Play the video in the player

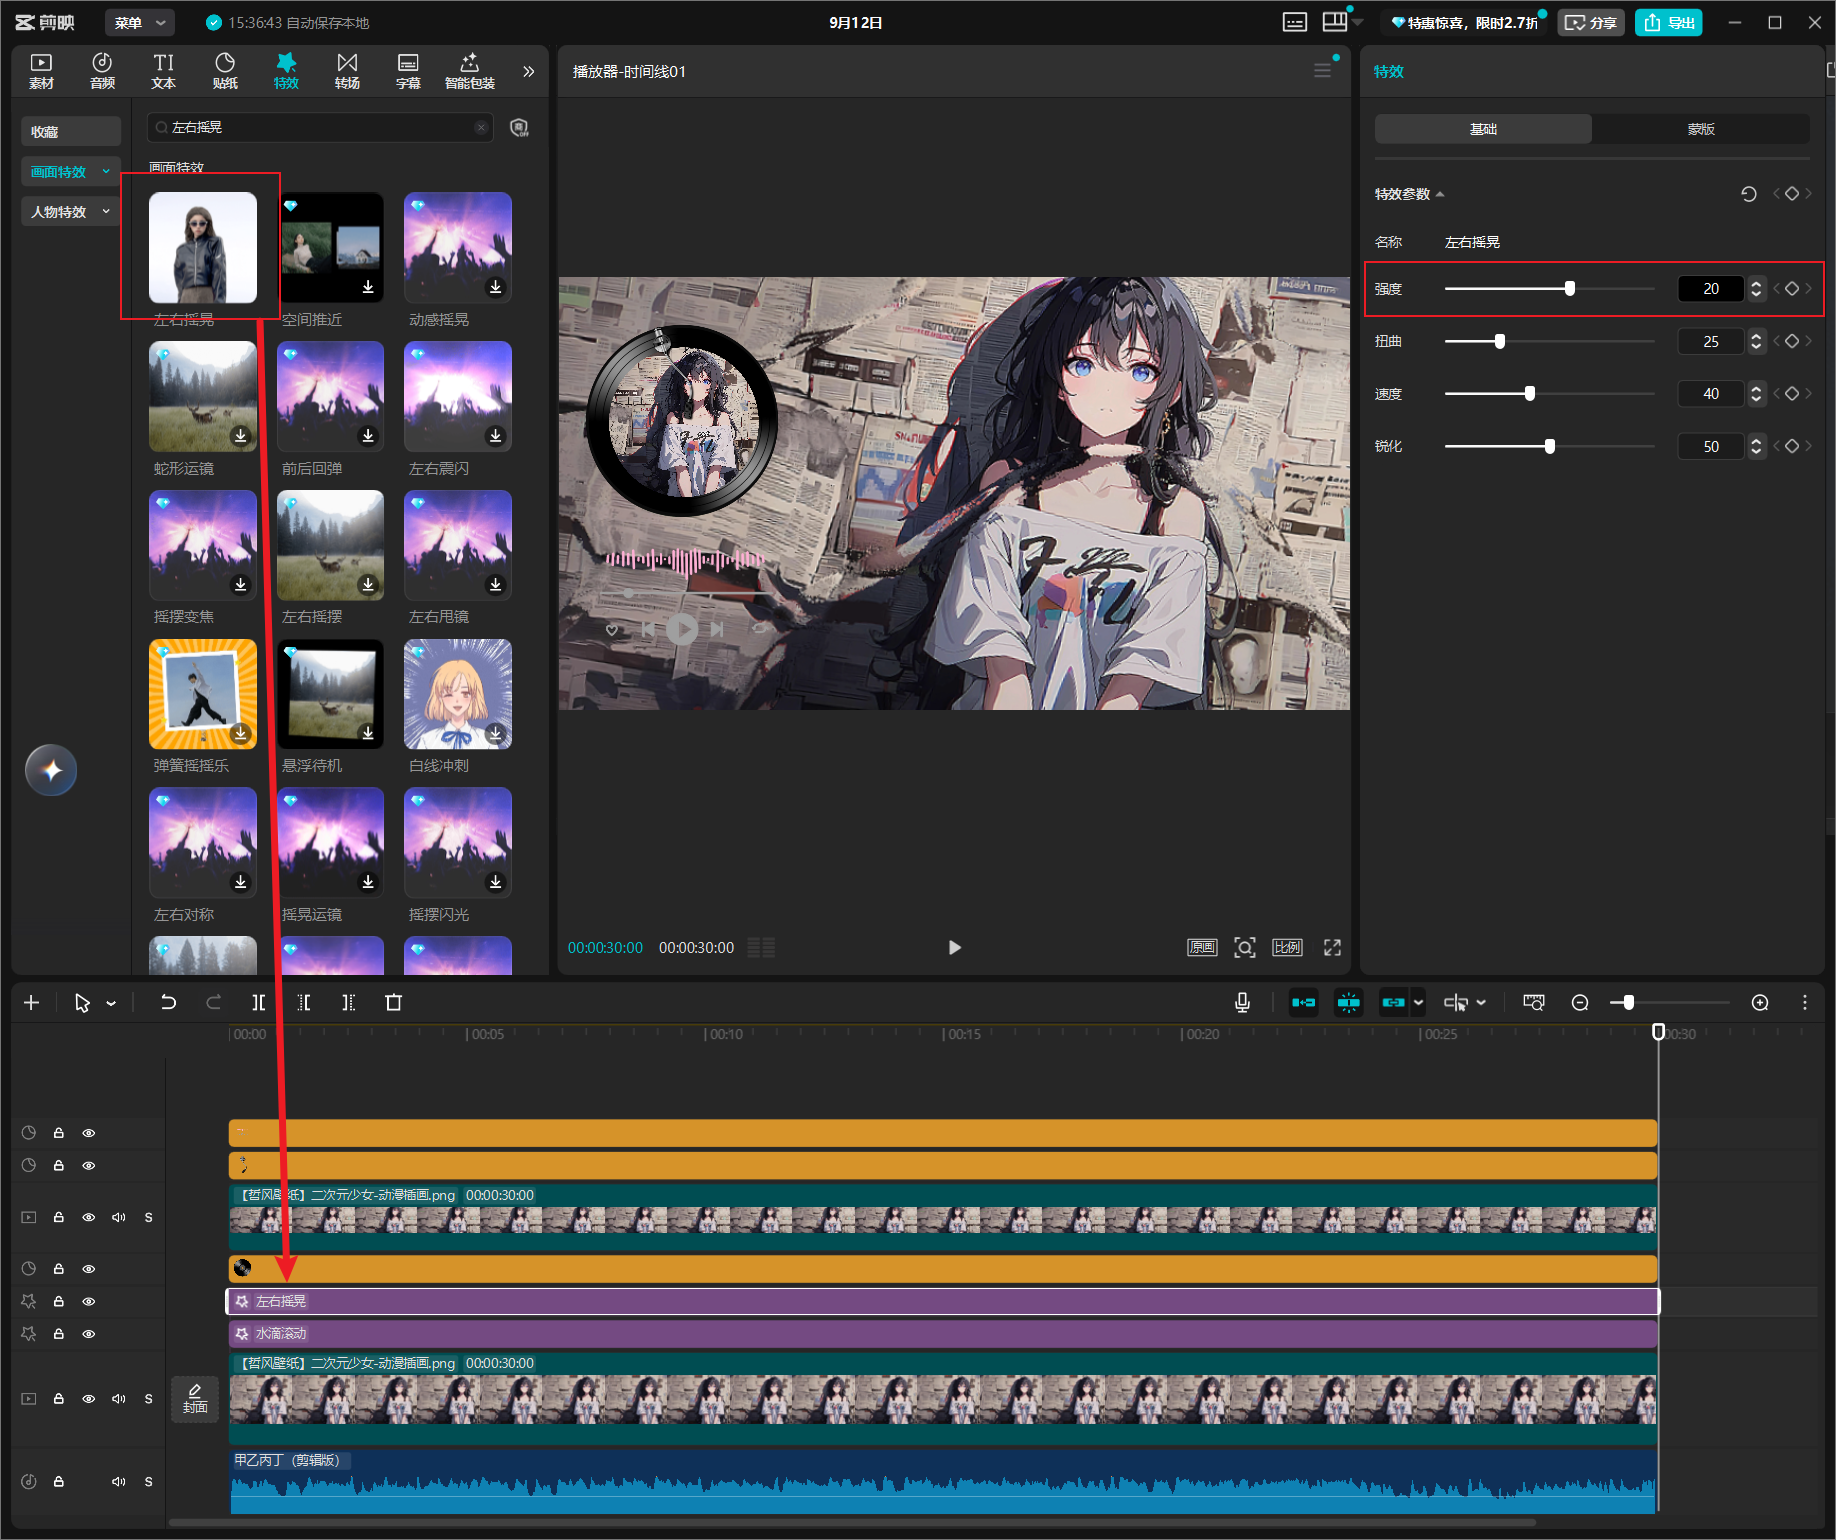954,947
